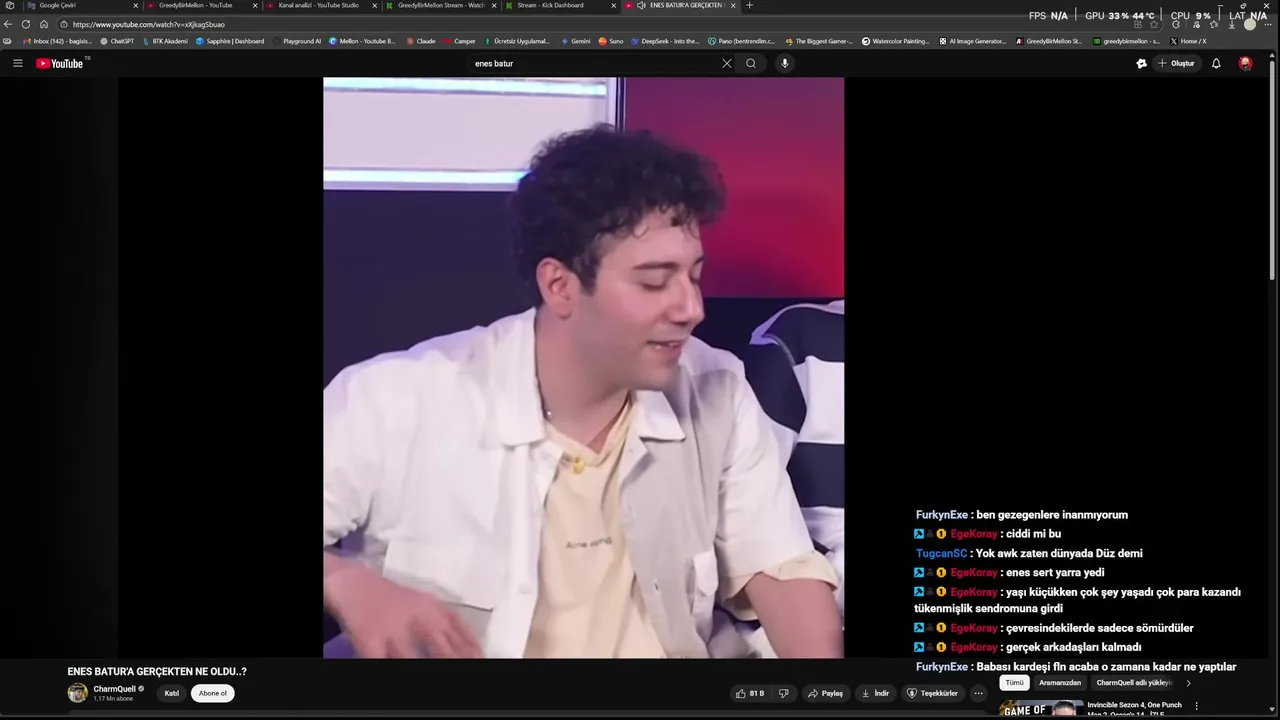The width and height of the screenshot is (1280, 720).
Task: Click the Teşekkürler thanks button
Action: pyautogui.click(x=932, y=693)
